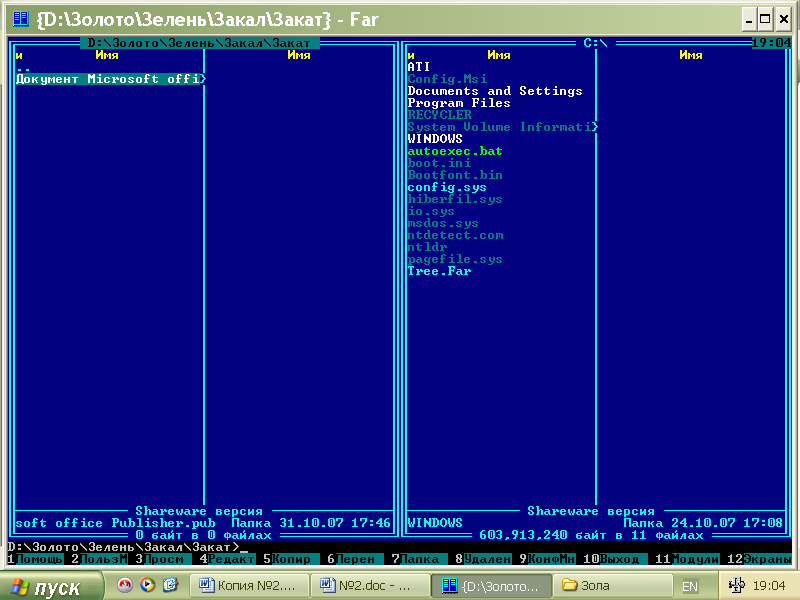This screenshot has width=800, height=600.
Task: Select ntdetect.com file
Action: pyautogui.click(x=455, y=235)
